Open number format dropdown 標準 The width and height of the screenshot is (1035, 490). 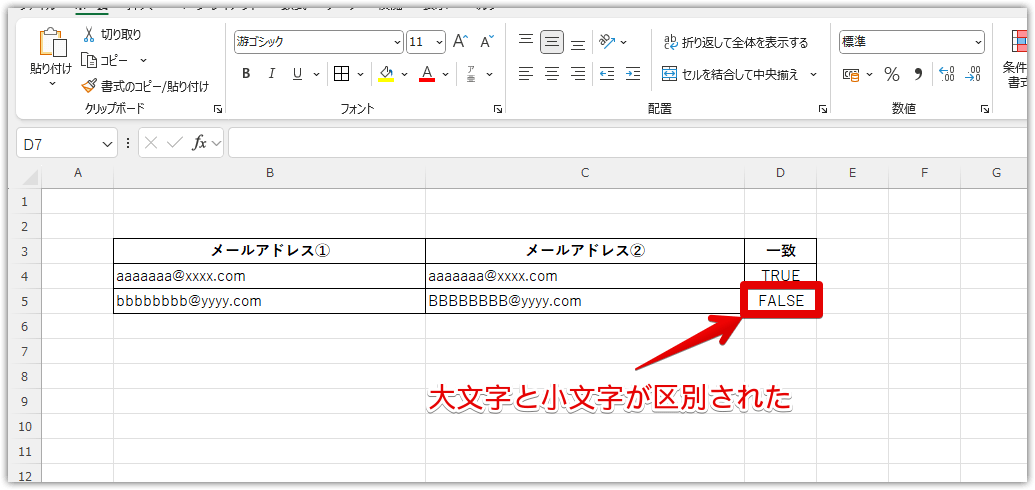(x=978, y=42)
